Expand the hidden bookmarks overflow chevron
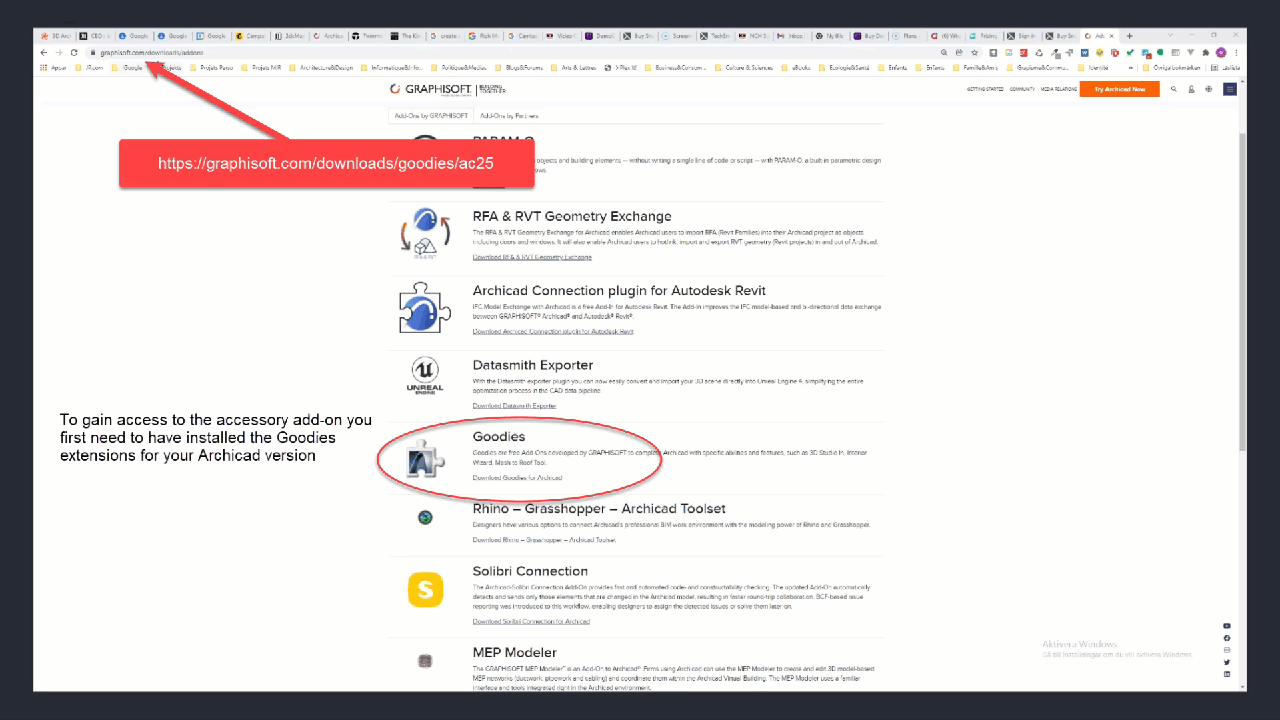Screen dimensions: 1280x720 pyautogui.click(x=1130, y=68)
